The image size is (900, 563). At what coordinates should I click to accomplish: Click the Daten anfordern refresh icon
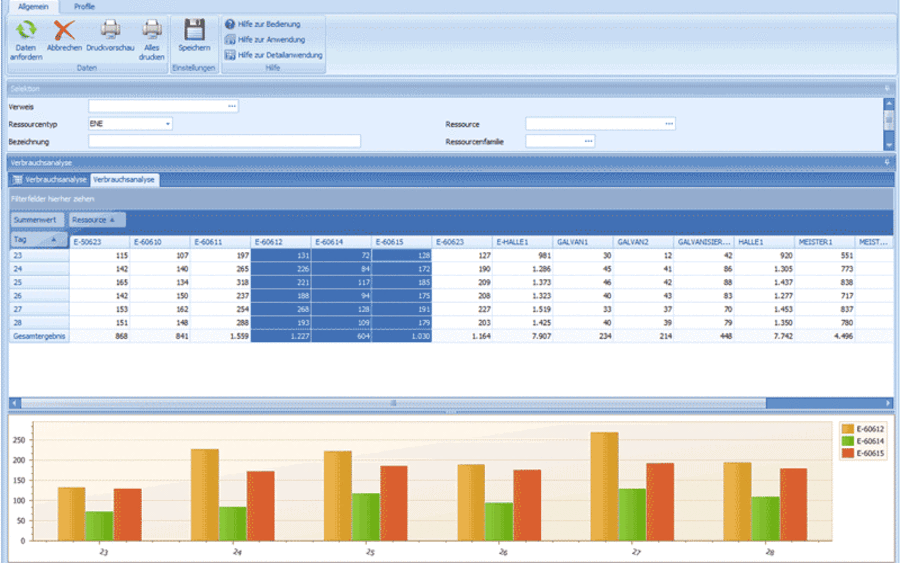pyautogui.click(x=26, y=30)
